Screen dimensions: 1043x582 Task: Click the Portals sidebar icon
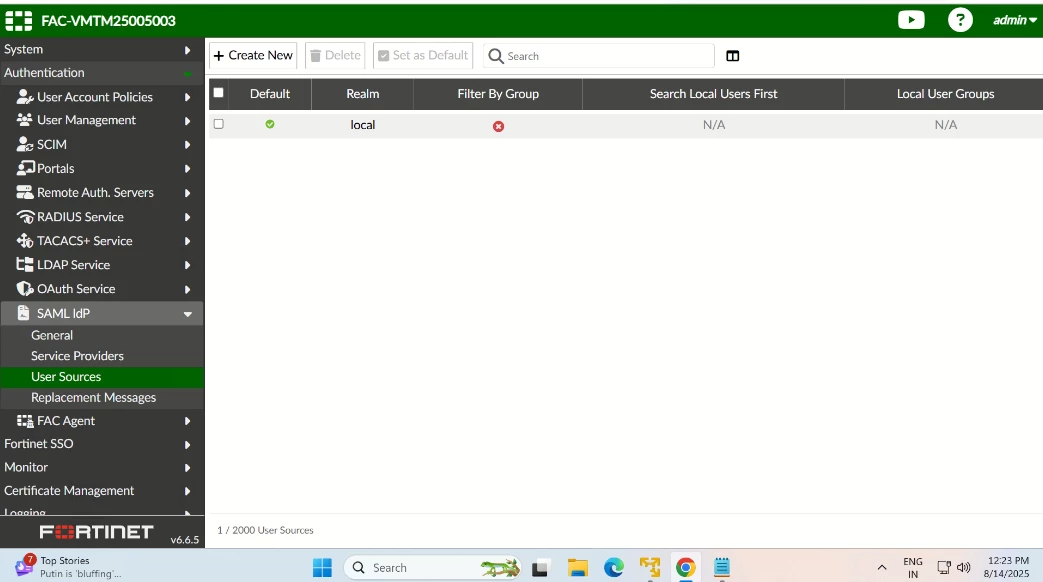[x=25, y=168]
